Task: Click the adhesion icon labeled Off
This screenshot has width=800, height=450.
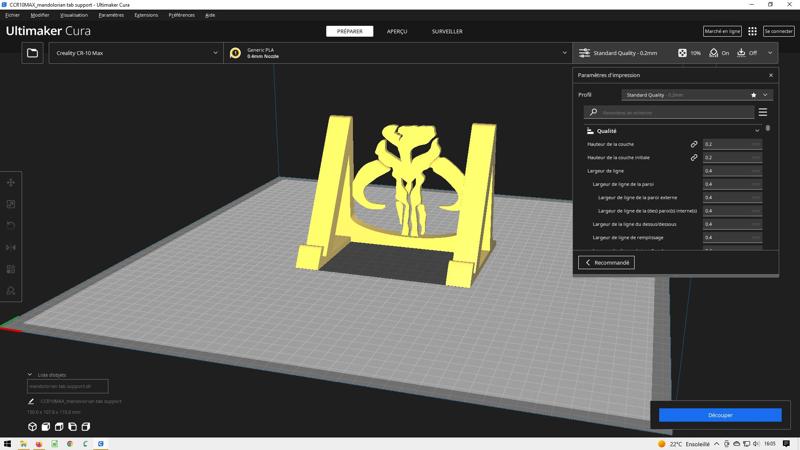Action: (x=741, y=53)
